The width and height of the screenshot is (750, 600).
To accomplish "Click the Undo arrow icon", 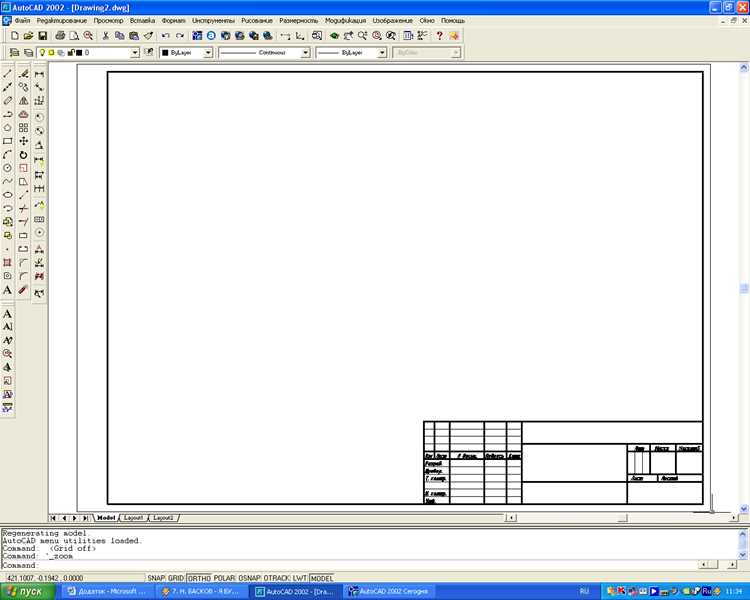I will 165,36.
